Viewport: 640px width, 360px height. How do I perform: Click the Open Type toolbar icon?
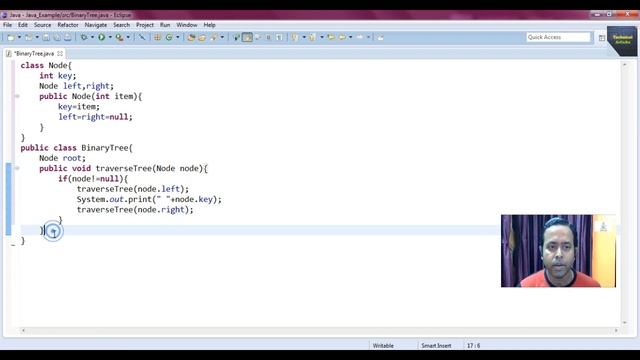191,37
